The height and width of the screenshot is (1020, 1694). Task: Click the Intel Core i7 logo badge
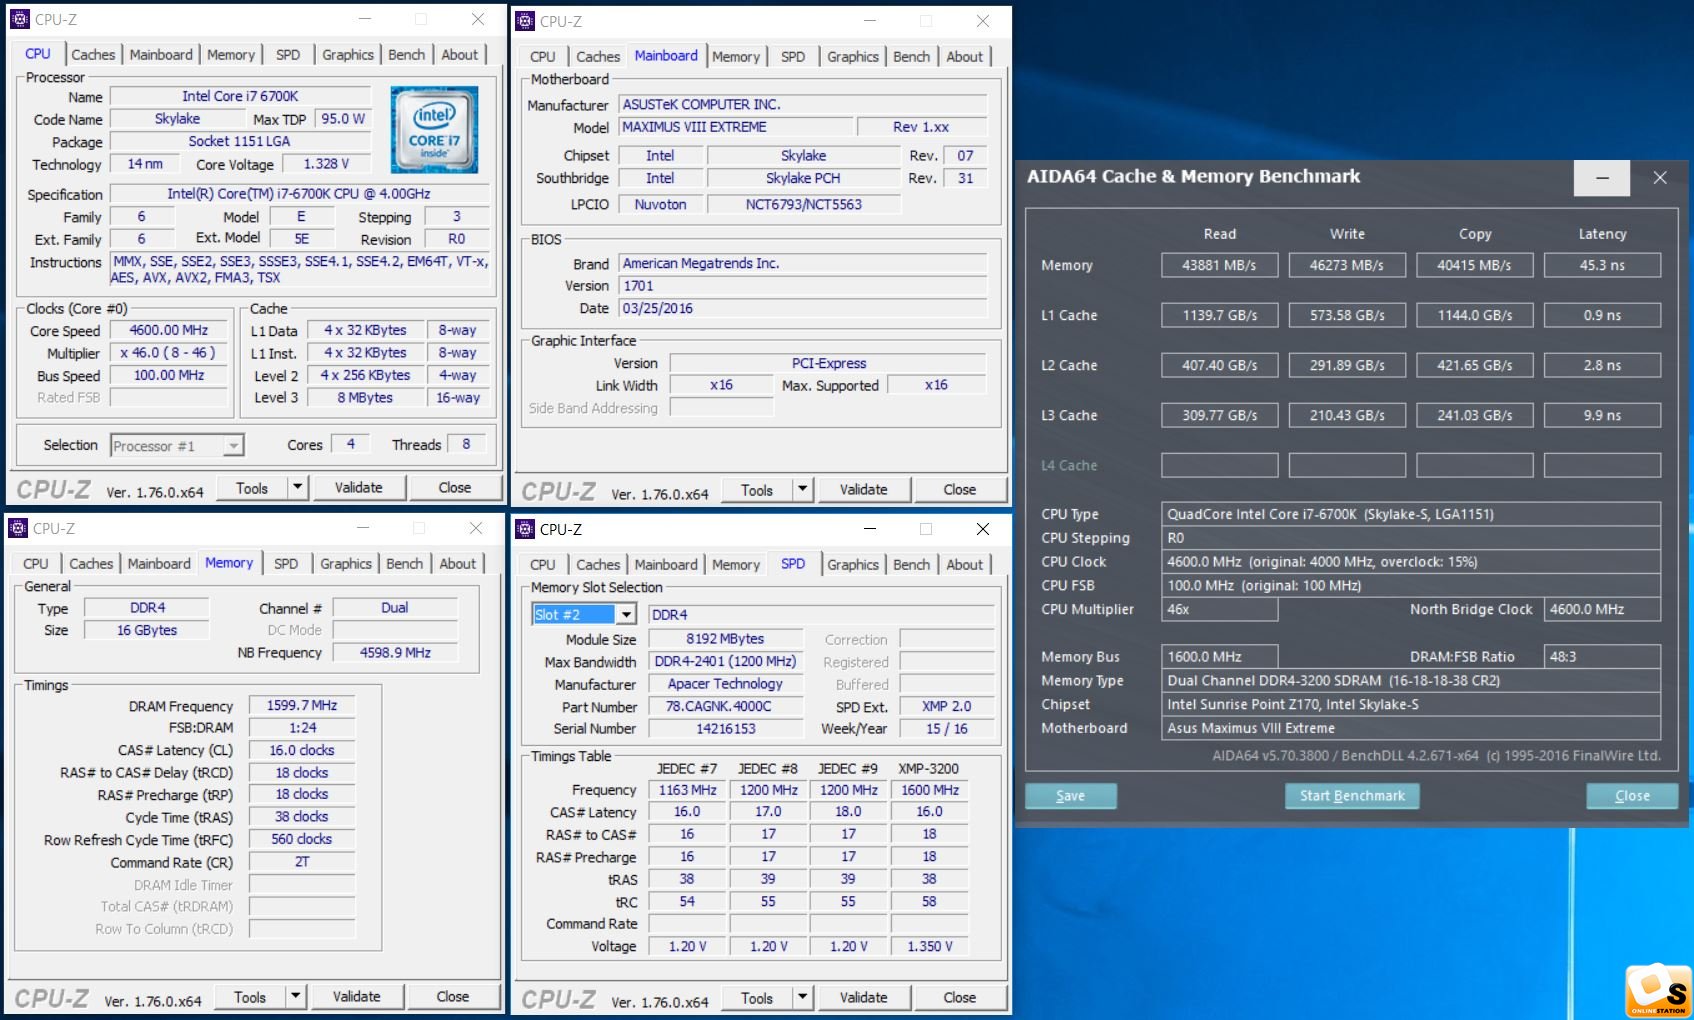[x=434, y=130]
